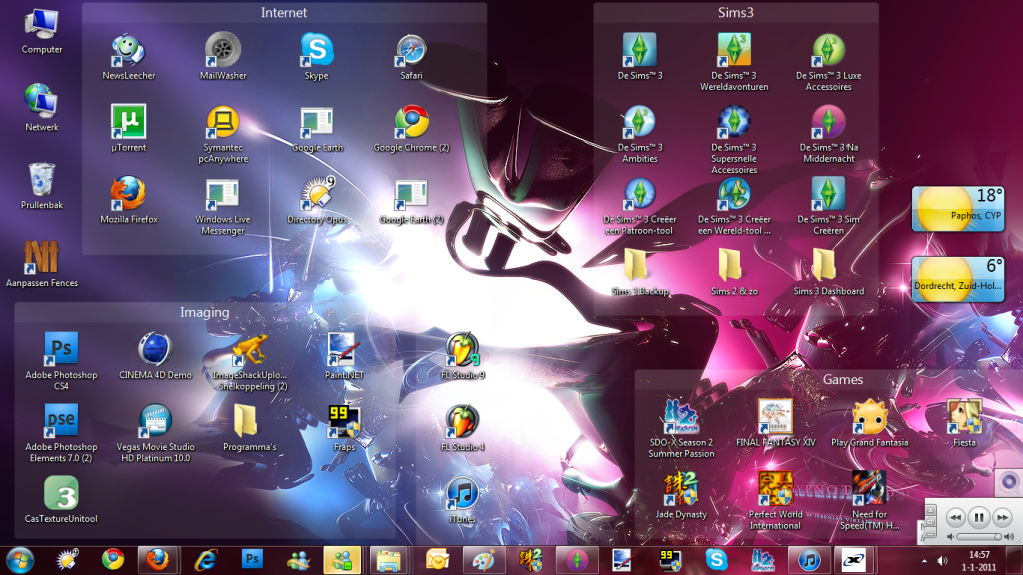The width and height of the screenshot is (1023, 575).
Task: Click the Internet fence title
Action: click(284, 12)
